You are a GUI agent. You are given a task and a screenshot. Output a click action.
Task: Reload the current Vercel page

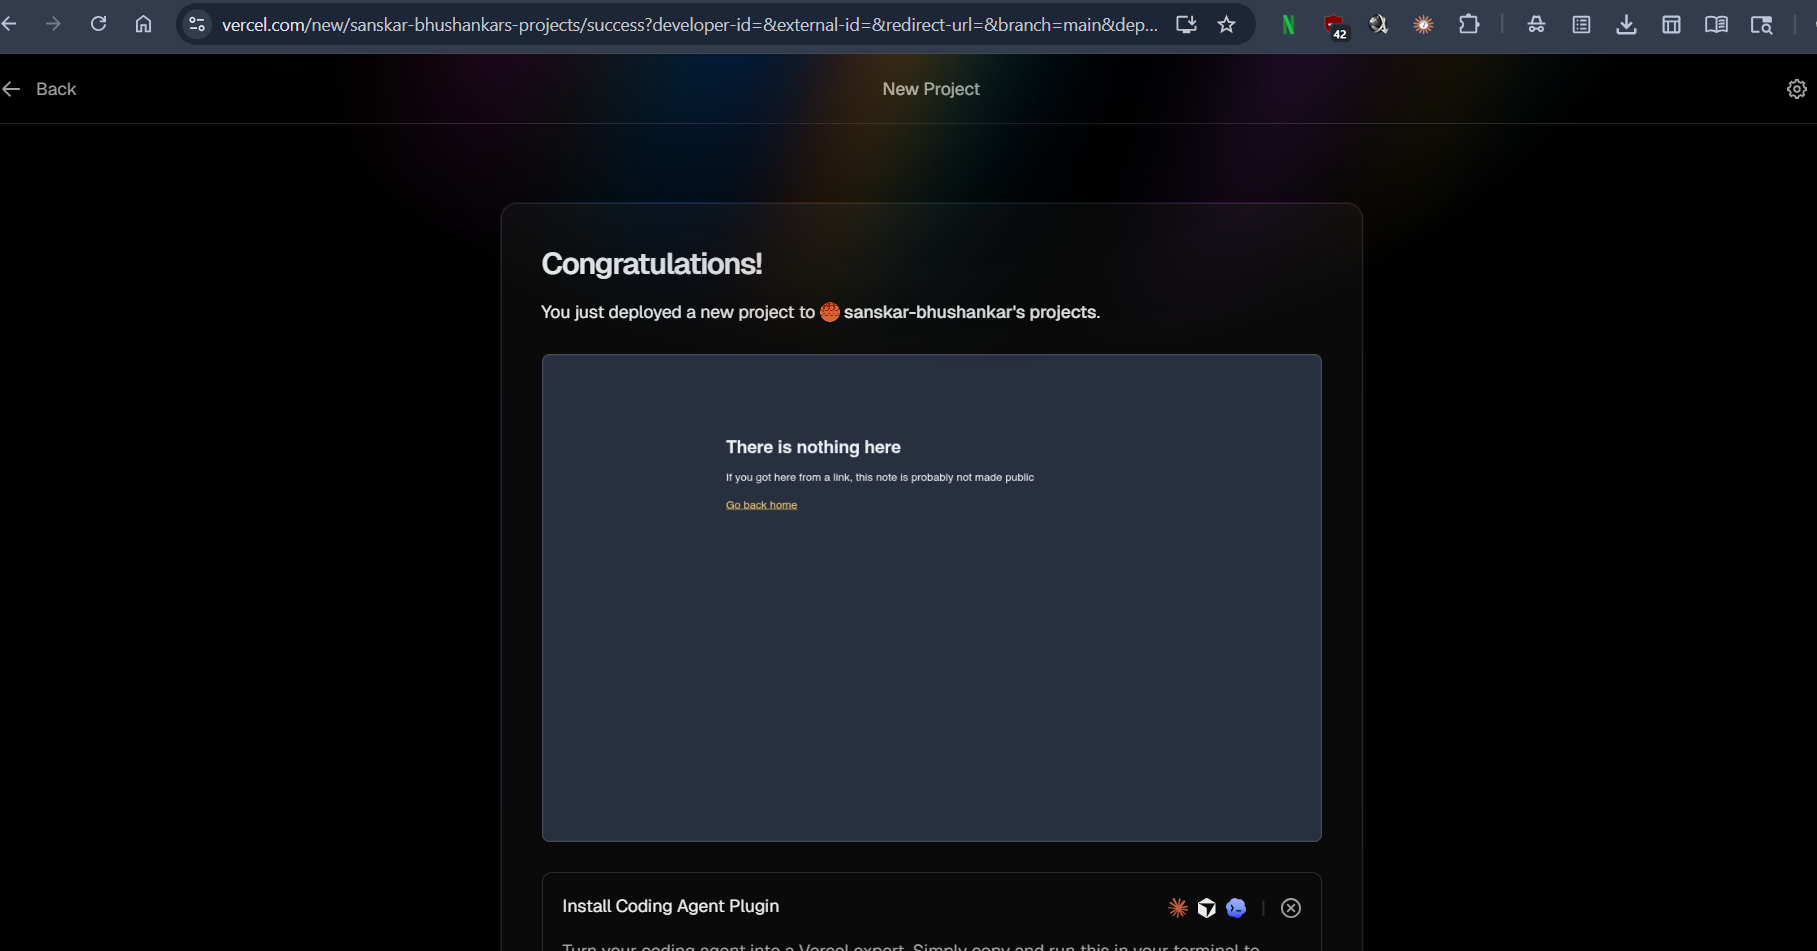98,24
